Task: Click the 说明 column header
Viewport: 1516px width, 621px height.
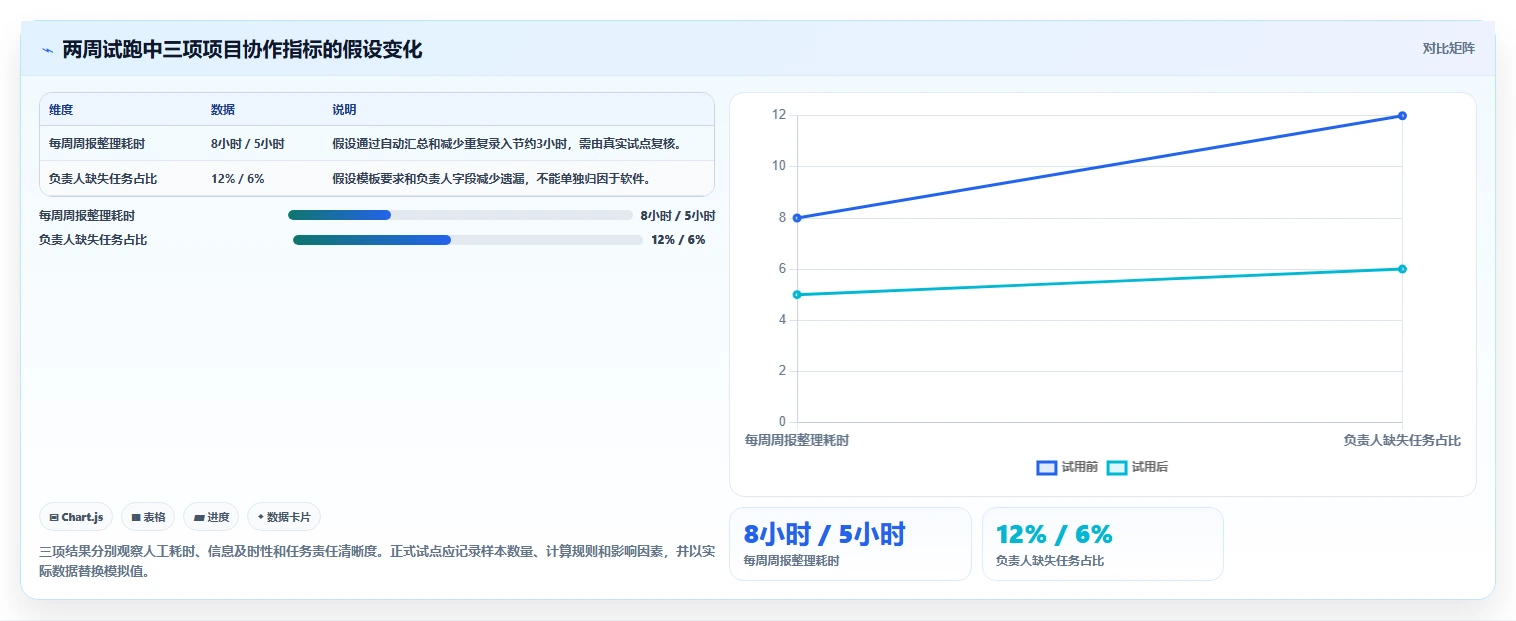Action: tap(344, 110)
